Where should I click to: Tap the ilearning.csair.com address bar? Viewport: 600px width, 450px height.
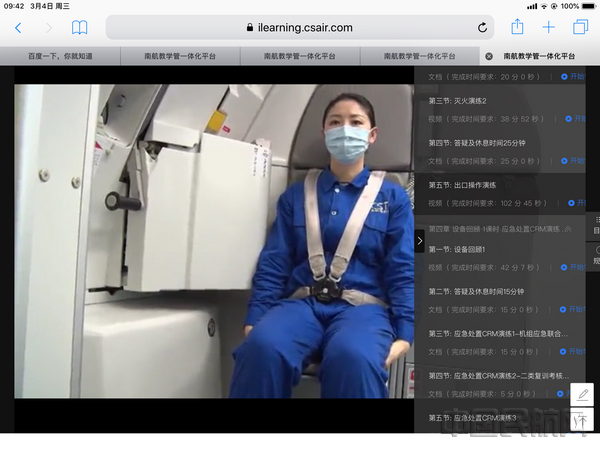pos(299,28)
